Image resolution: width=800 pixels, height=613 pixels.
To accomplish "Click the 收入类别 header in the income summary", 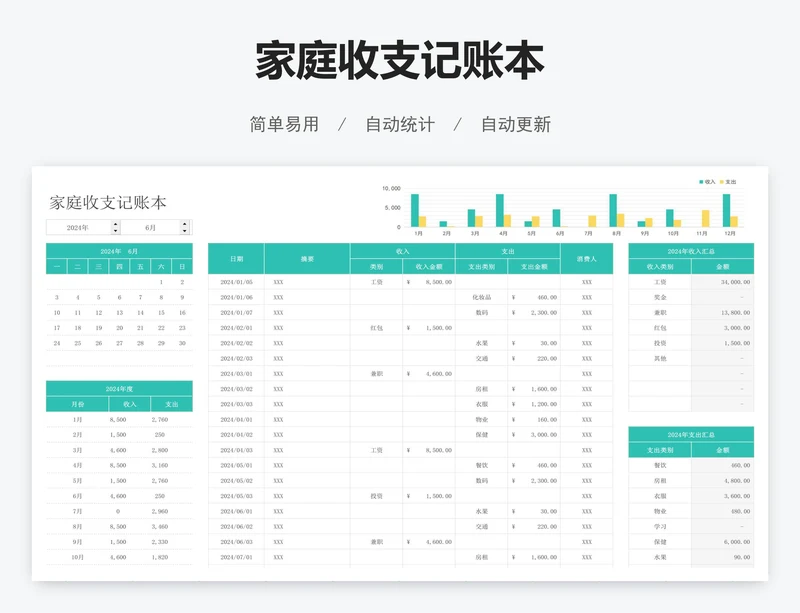I will point(660,266).
